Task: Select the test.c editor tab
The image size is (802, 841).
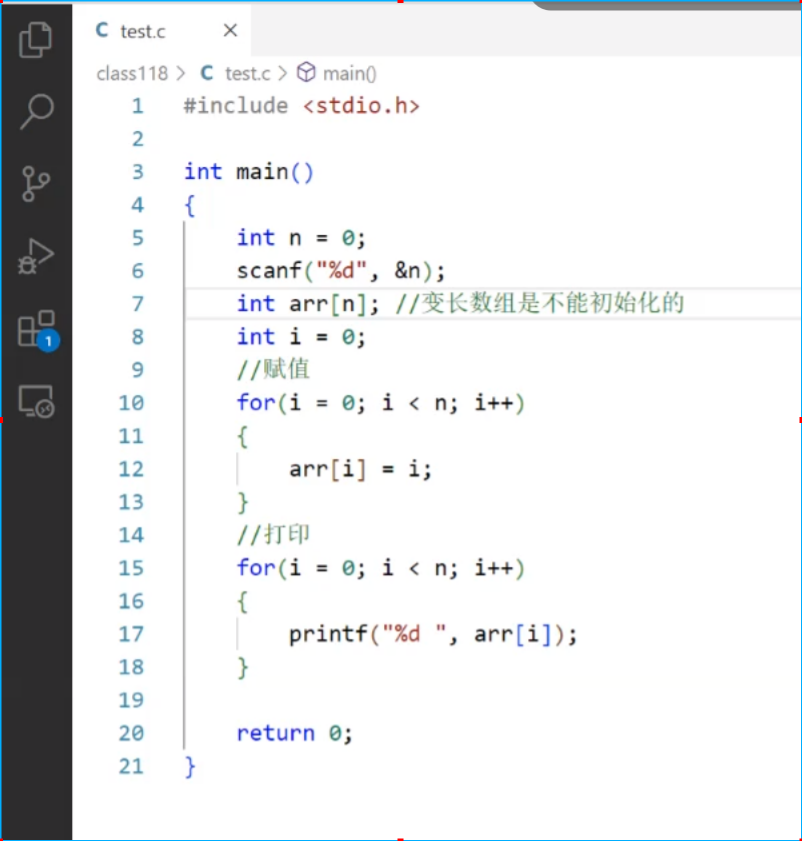Action: [161, 31]
